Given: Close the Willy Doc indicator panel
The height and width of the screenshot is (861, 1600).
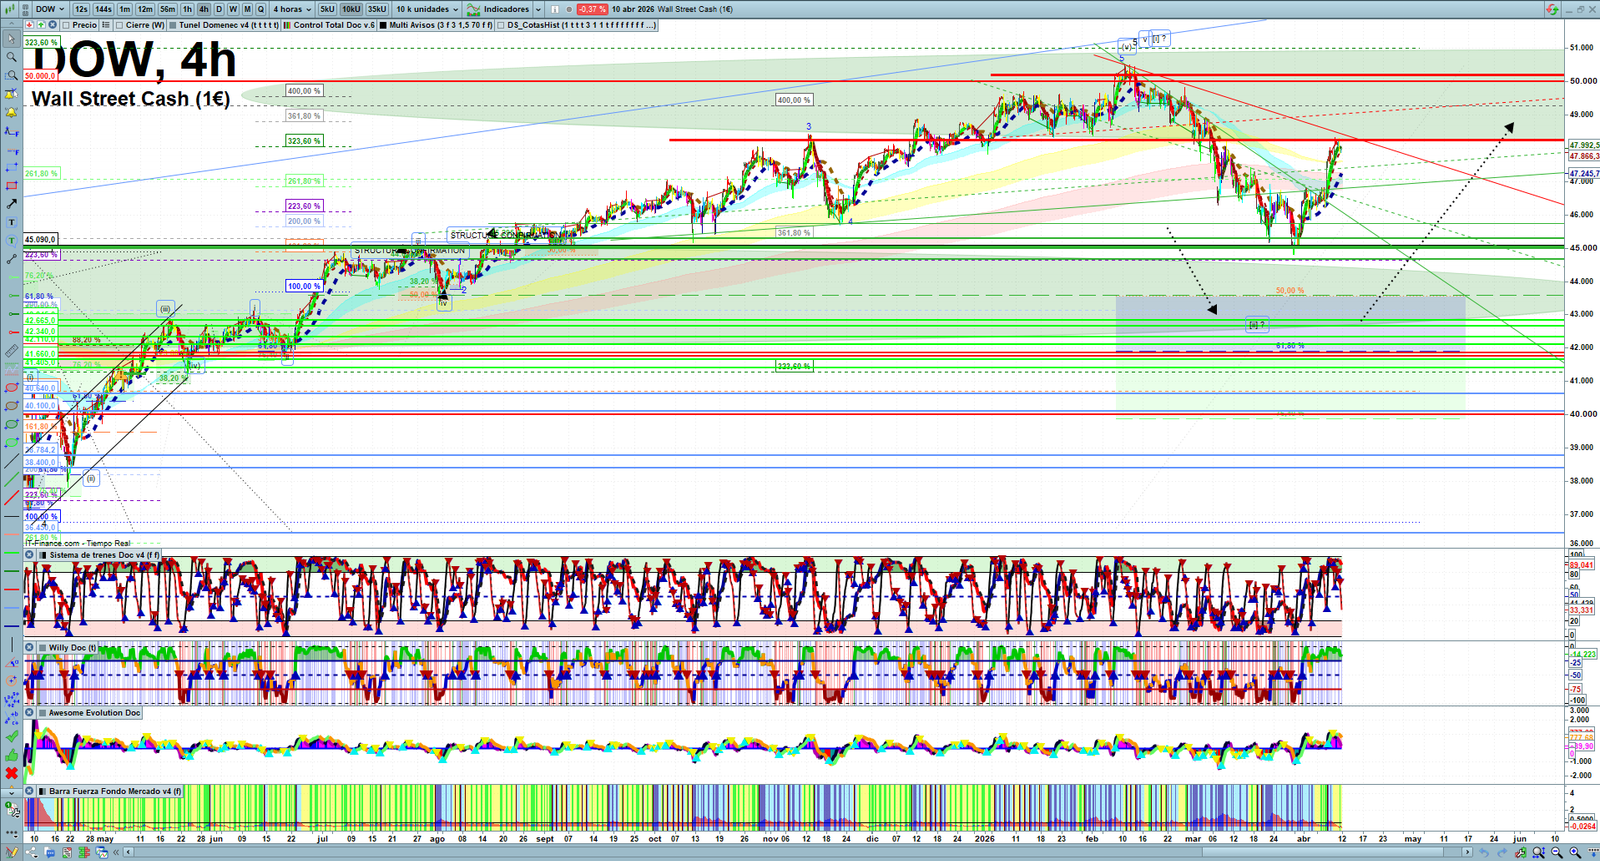Looking at the screenshot, I should tap(30, 647).
